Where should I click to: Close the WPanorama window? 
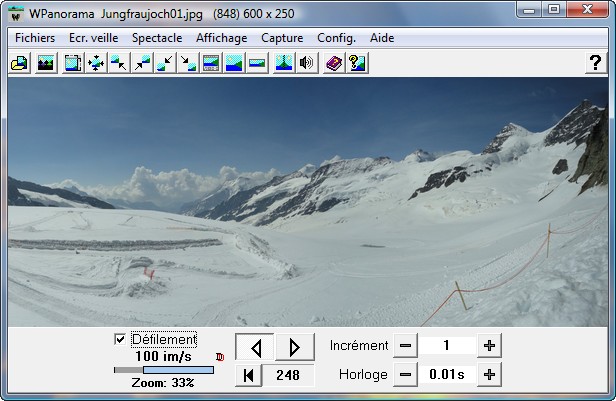588,10
